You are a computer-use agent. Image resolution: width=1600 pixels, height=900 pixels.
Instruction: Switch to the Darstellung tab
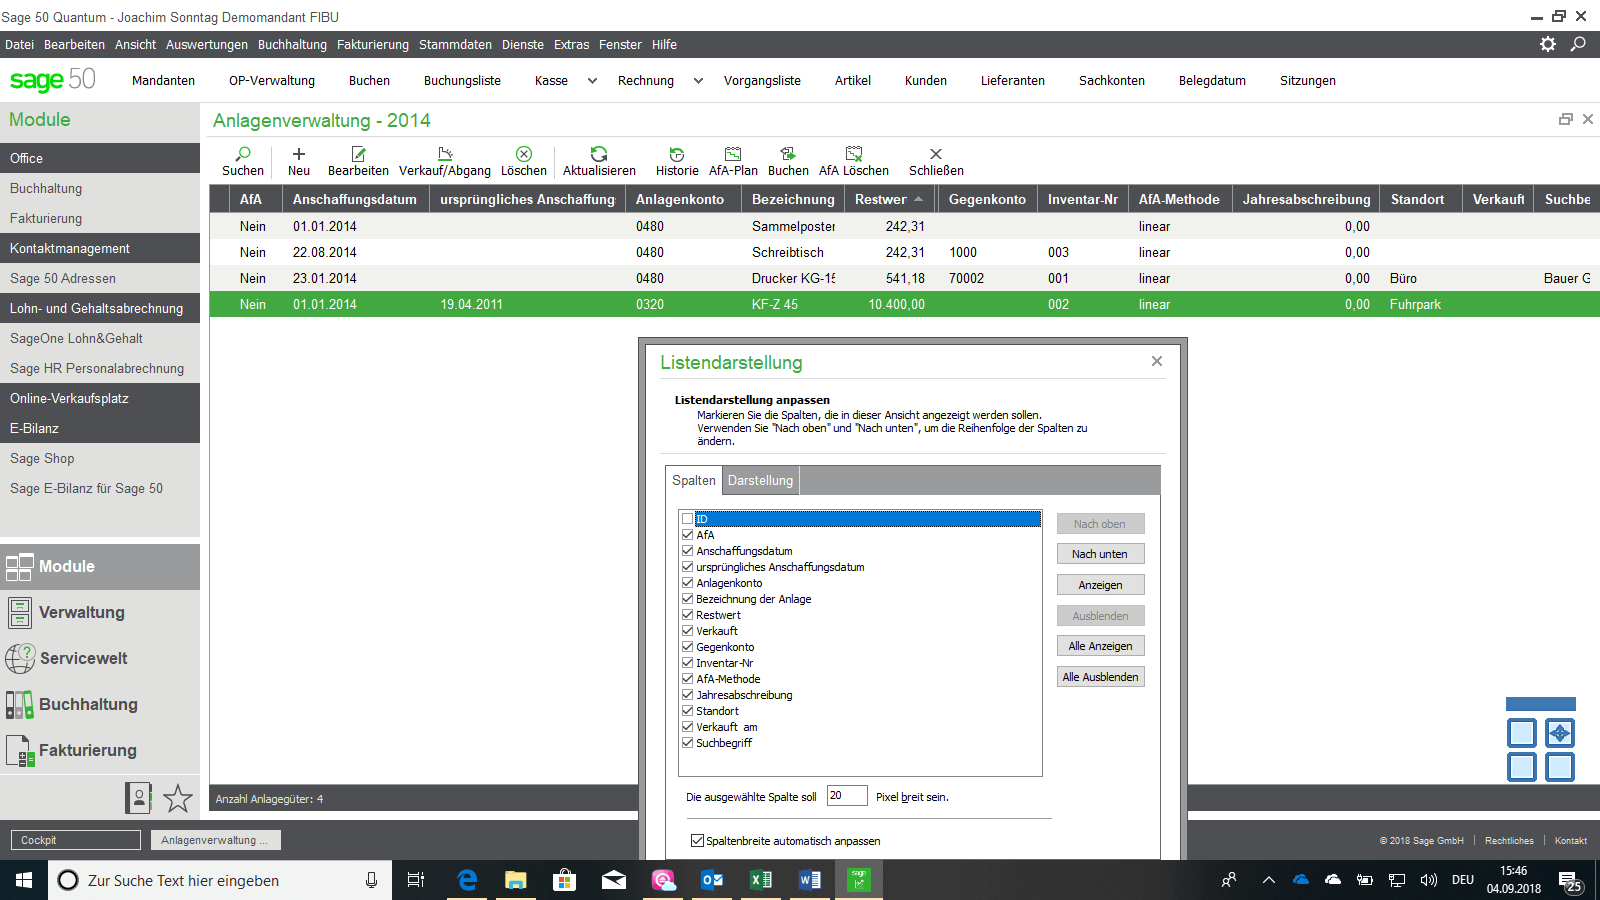760,481
